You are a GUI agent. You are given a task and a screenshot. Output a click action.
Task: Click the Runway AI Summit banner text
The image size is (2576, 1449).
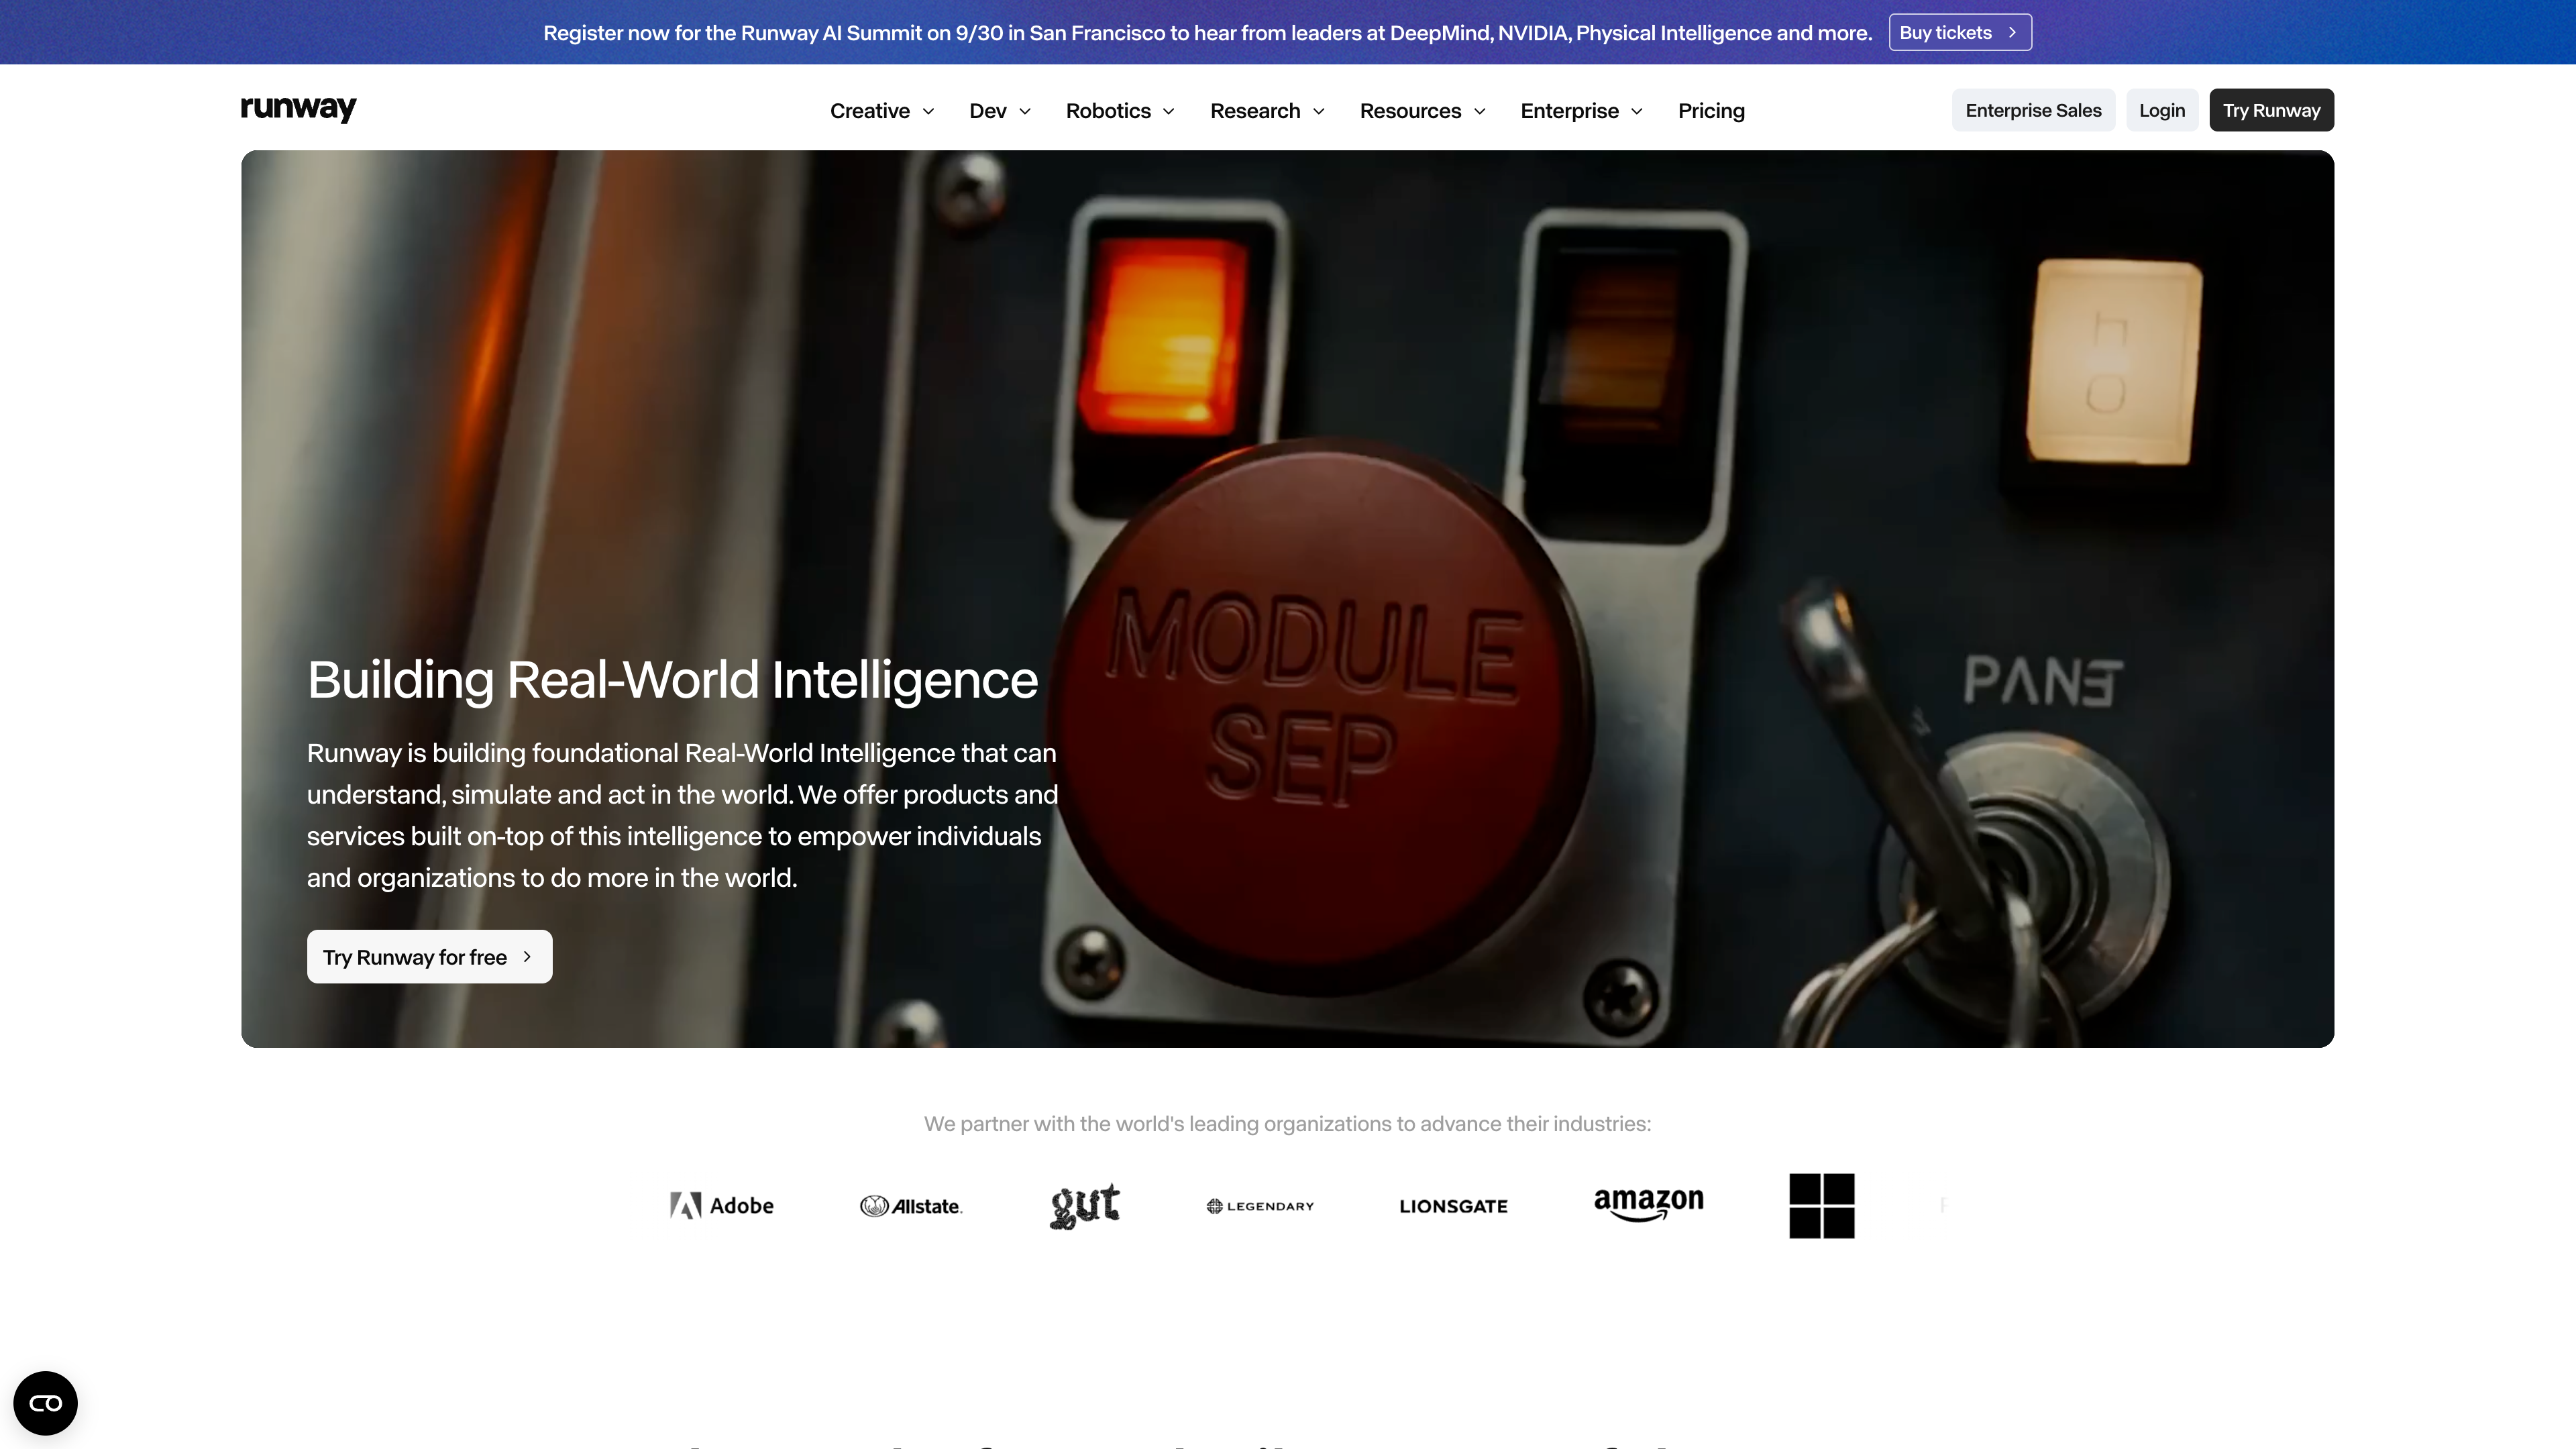coord(1207,32)
